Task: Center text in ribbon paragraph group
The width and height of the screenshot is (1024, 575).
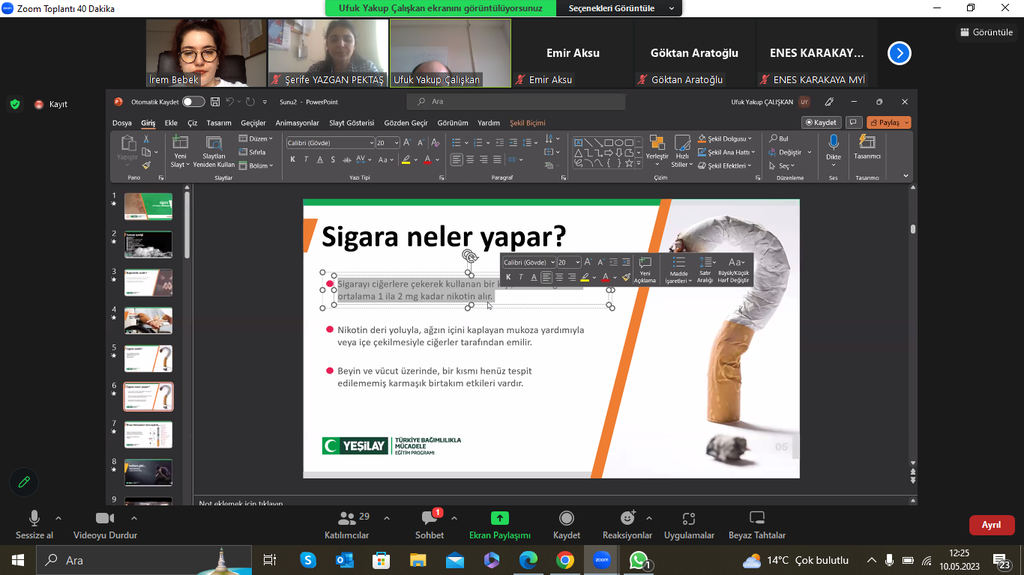Action: point(470,159)
